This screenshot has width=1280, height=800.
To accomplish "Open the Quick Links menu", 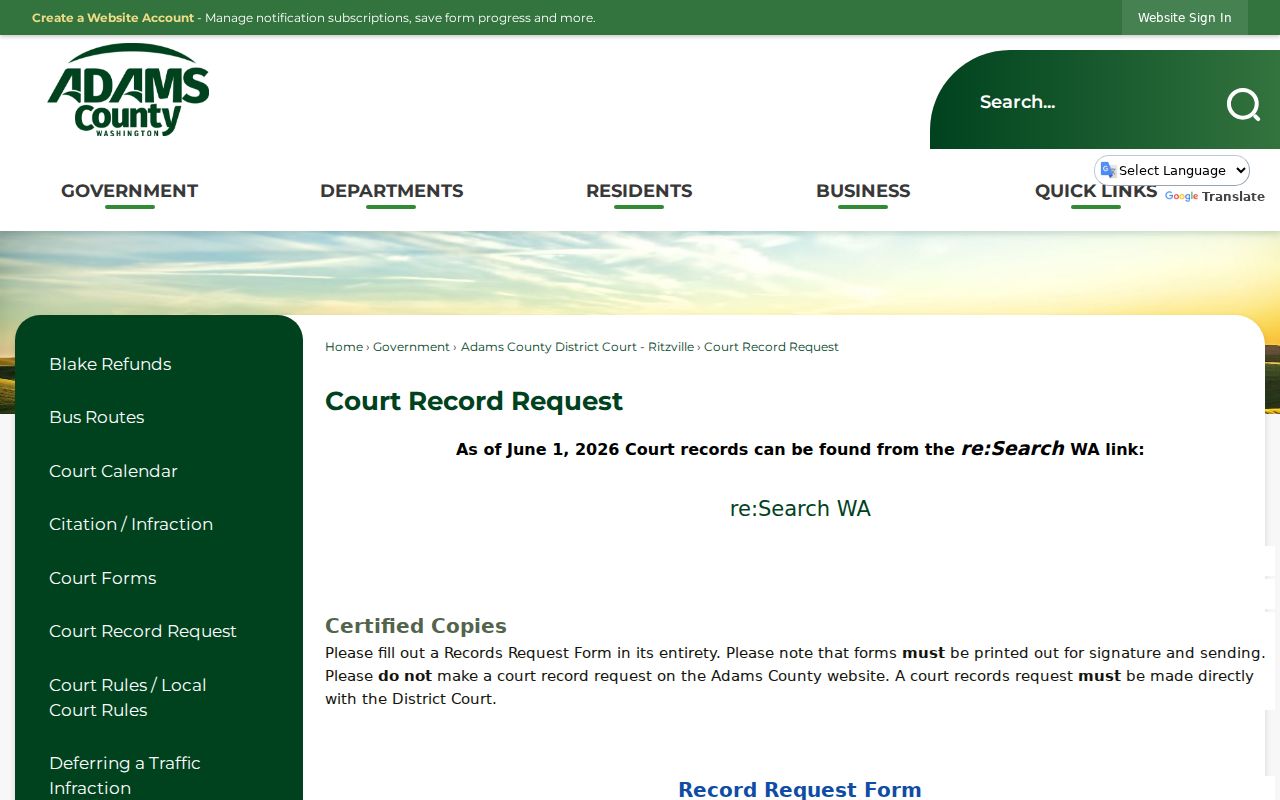I will coord(1096,191).
